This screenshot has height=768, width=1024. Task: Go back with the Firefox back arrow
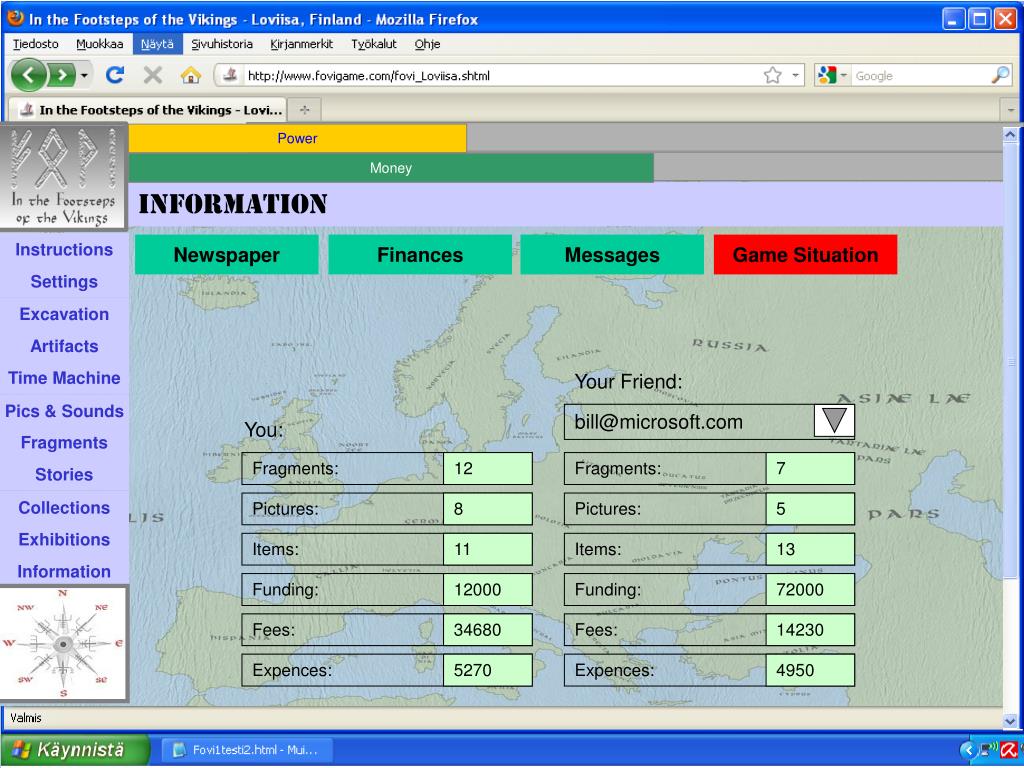pos(29,75)
